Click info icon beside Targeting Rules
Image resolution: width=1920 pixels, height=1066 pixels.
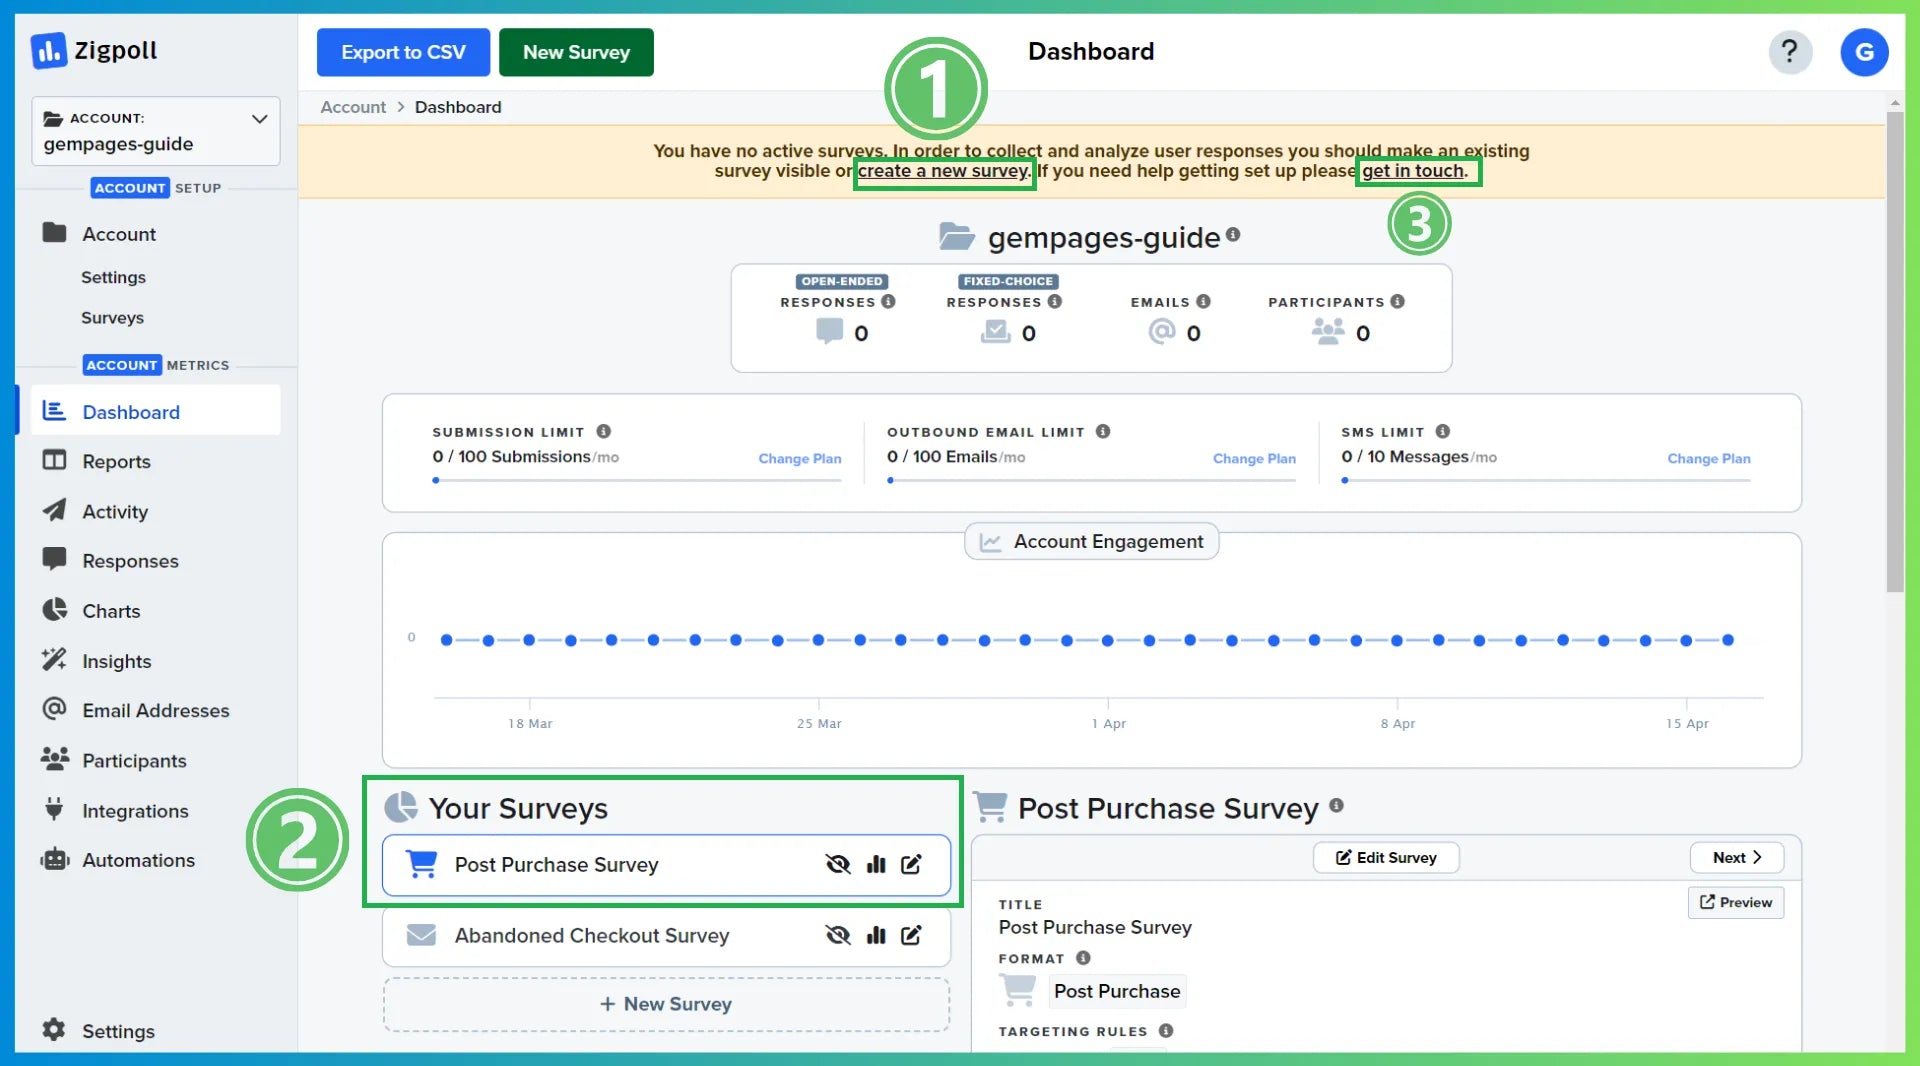point(1166,1031)
